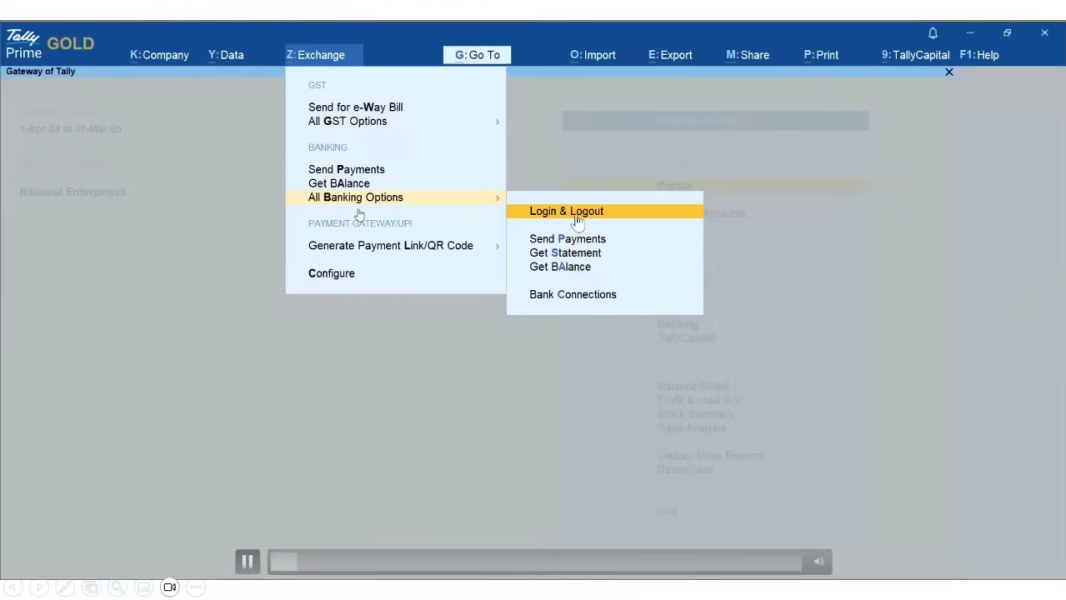This screenshot has width=1066, height=600.
Task: Choose All GST Options
Action: (x=347, y=121)
